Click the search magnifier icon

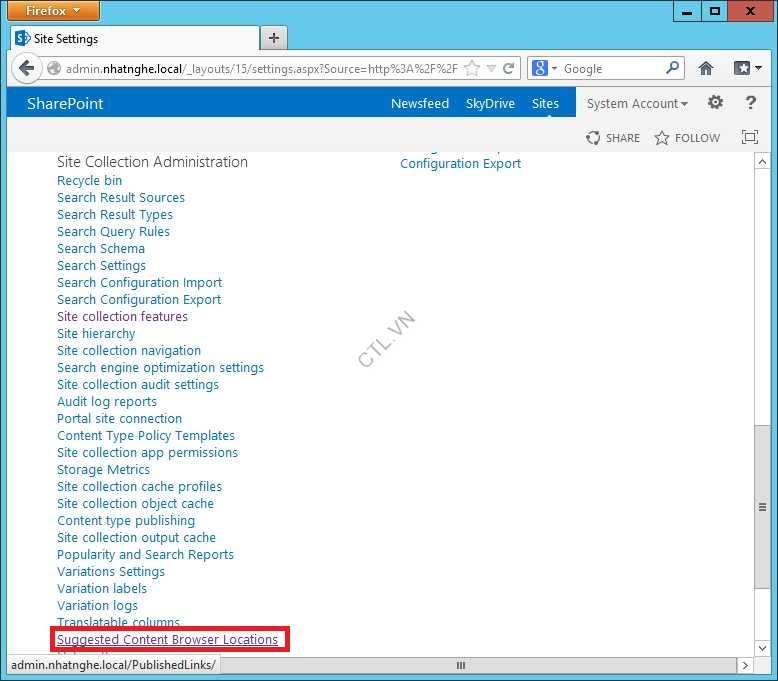[x=672, y=67]
